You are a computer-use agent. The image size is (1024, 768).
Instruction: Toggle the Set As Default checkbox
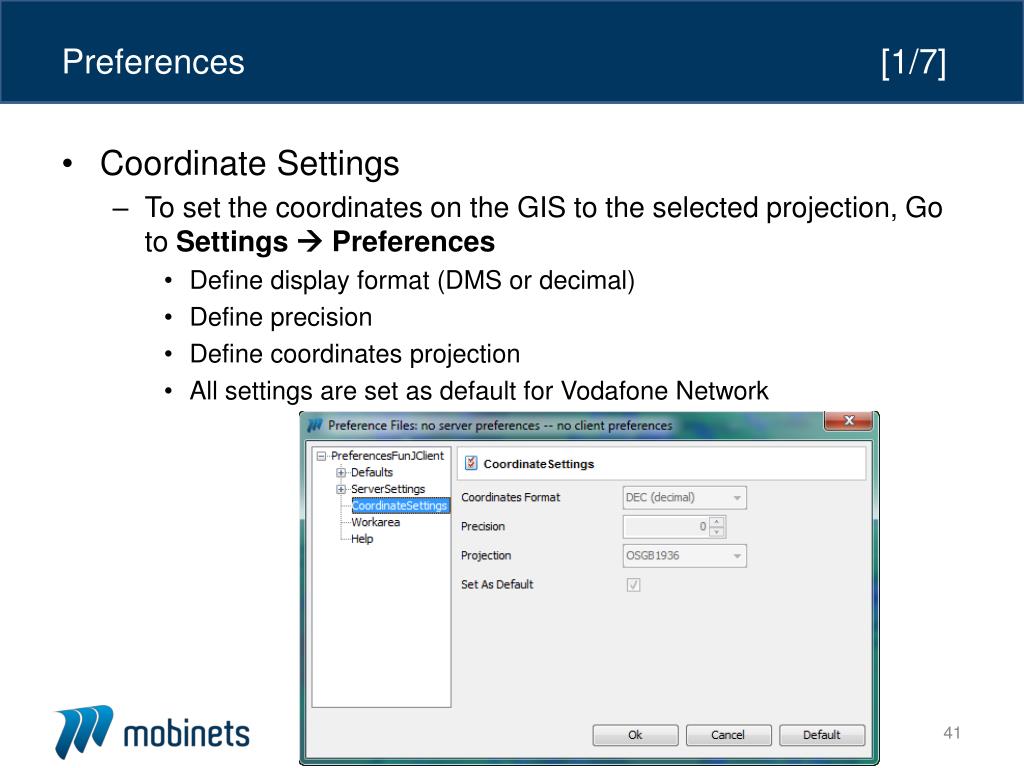633,584
